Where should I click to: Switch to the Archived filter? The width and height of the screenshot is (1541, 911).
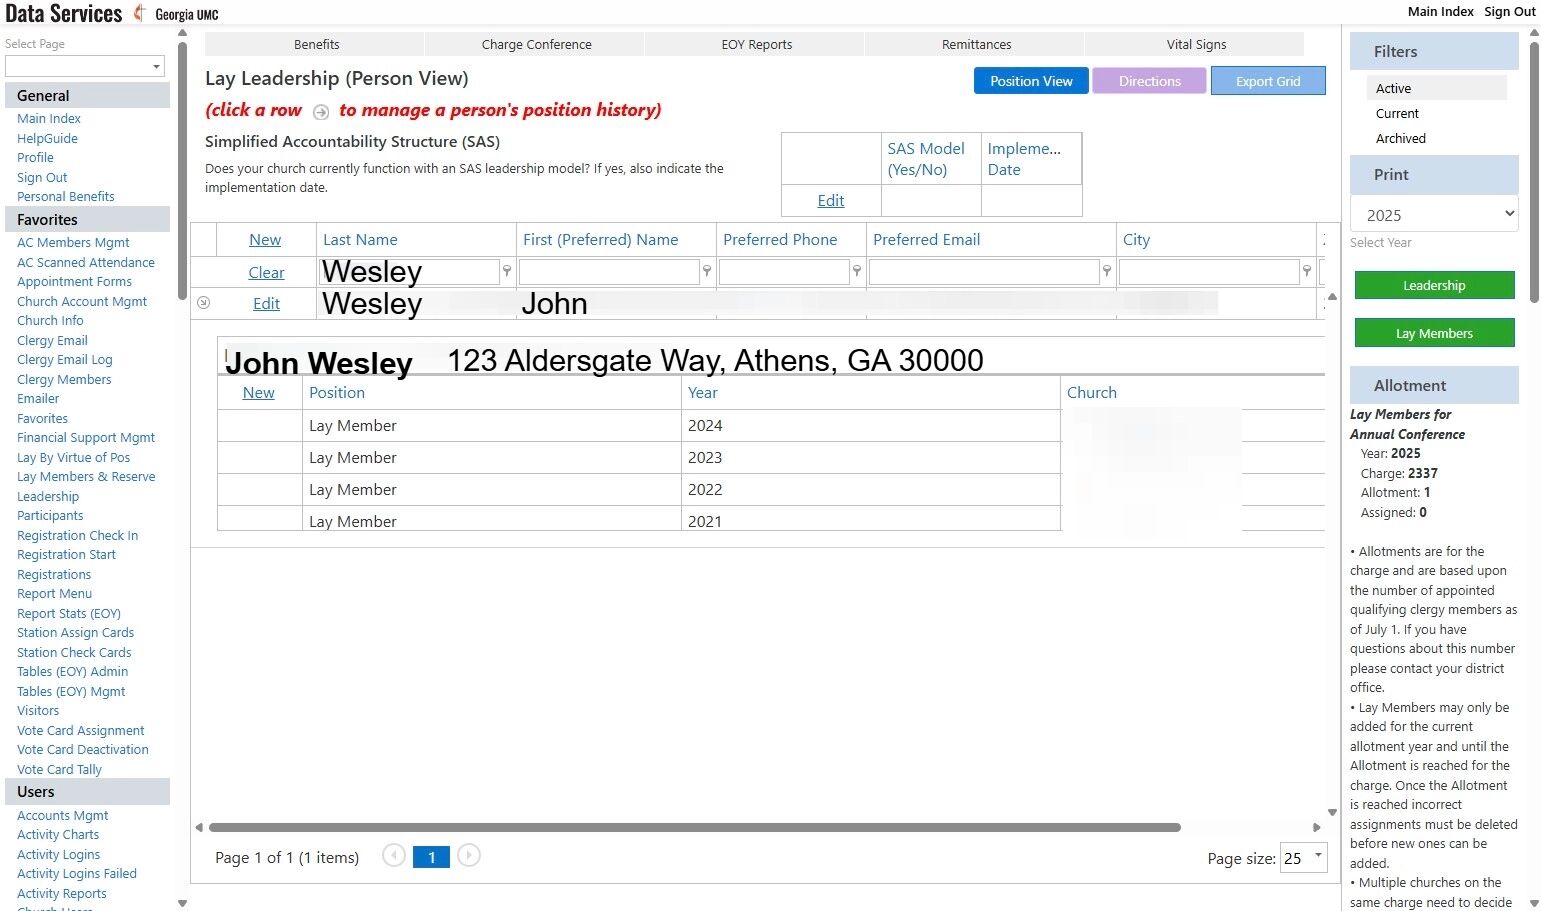point(1400,138)
